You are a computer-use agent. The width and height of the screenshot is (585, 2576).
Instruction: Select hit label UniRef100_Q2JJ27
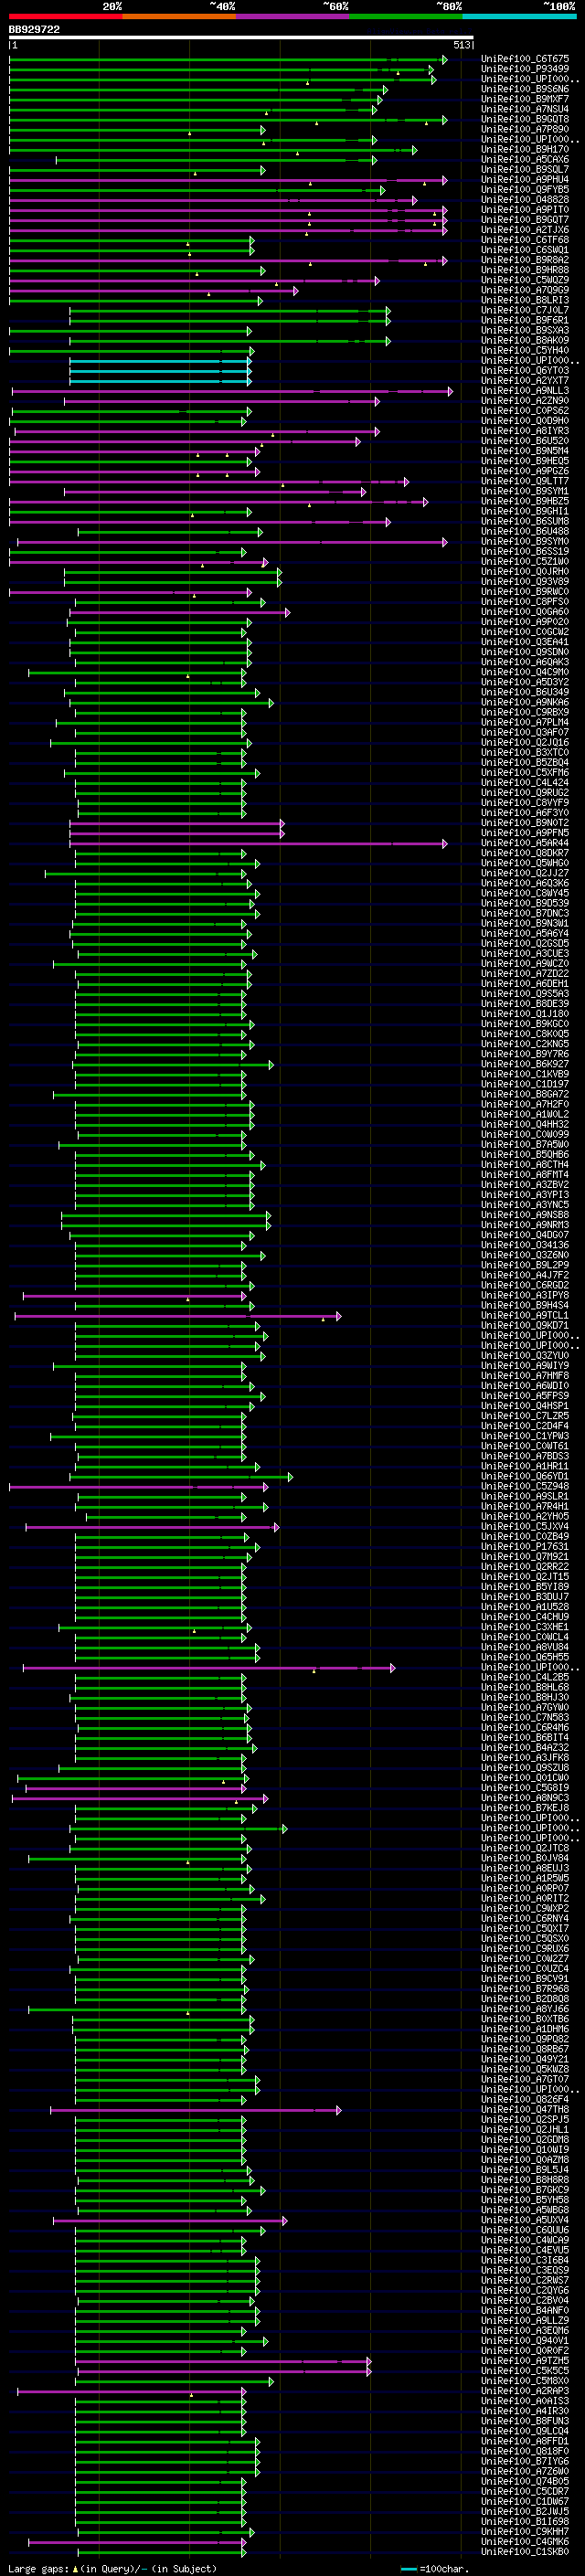pyautogui.click(x=525, y=873)
